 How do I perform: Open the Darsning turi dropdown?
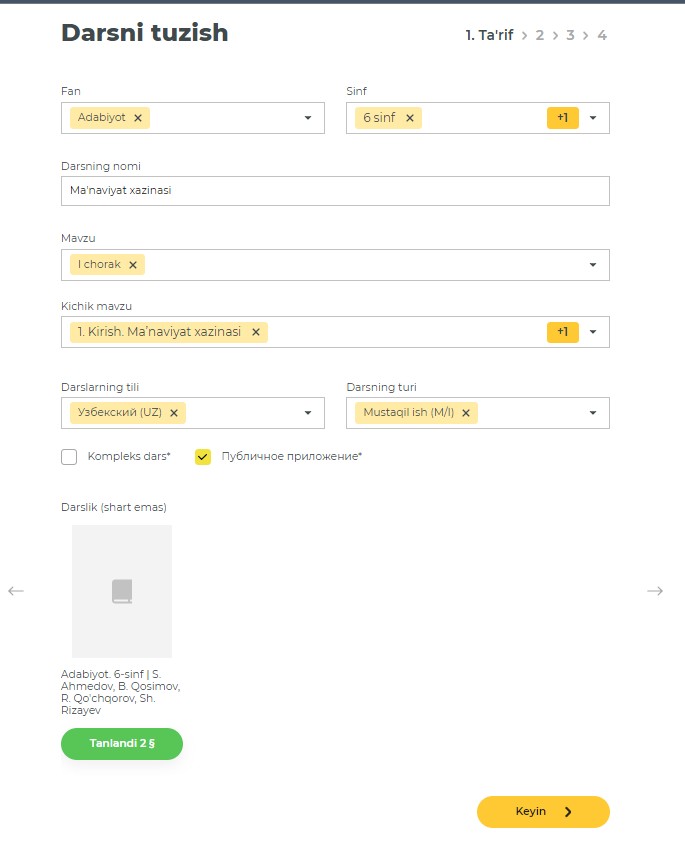(x=593, y=412)
